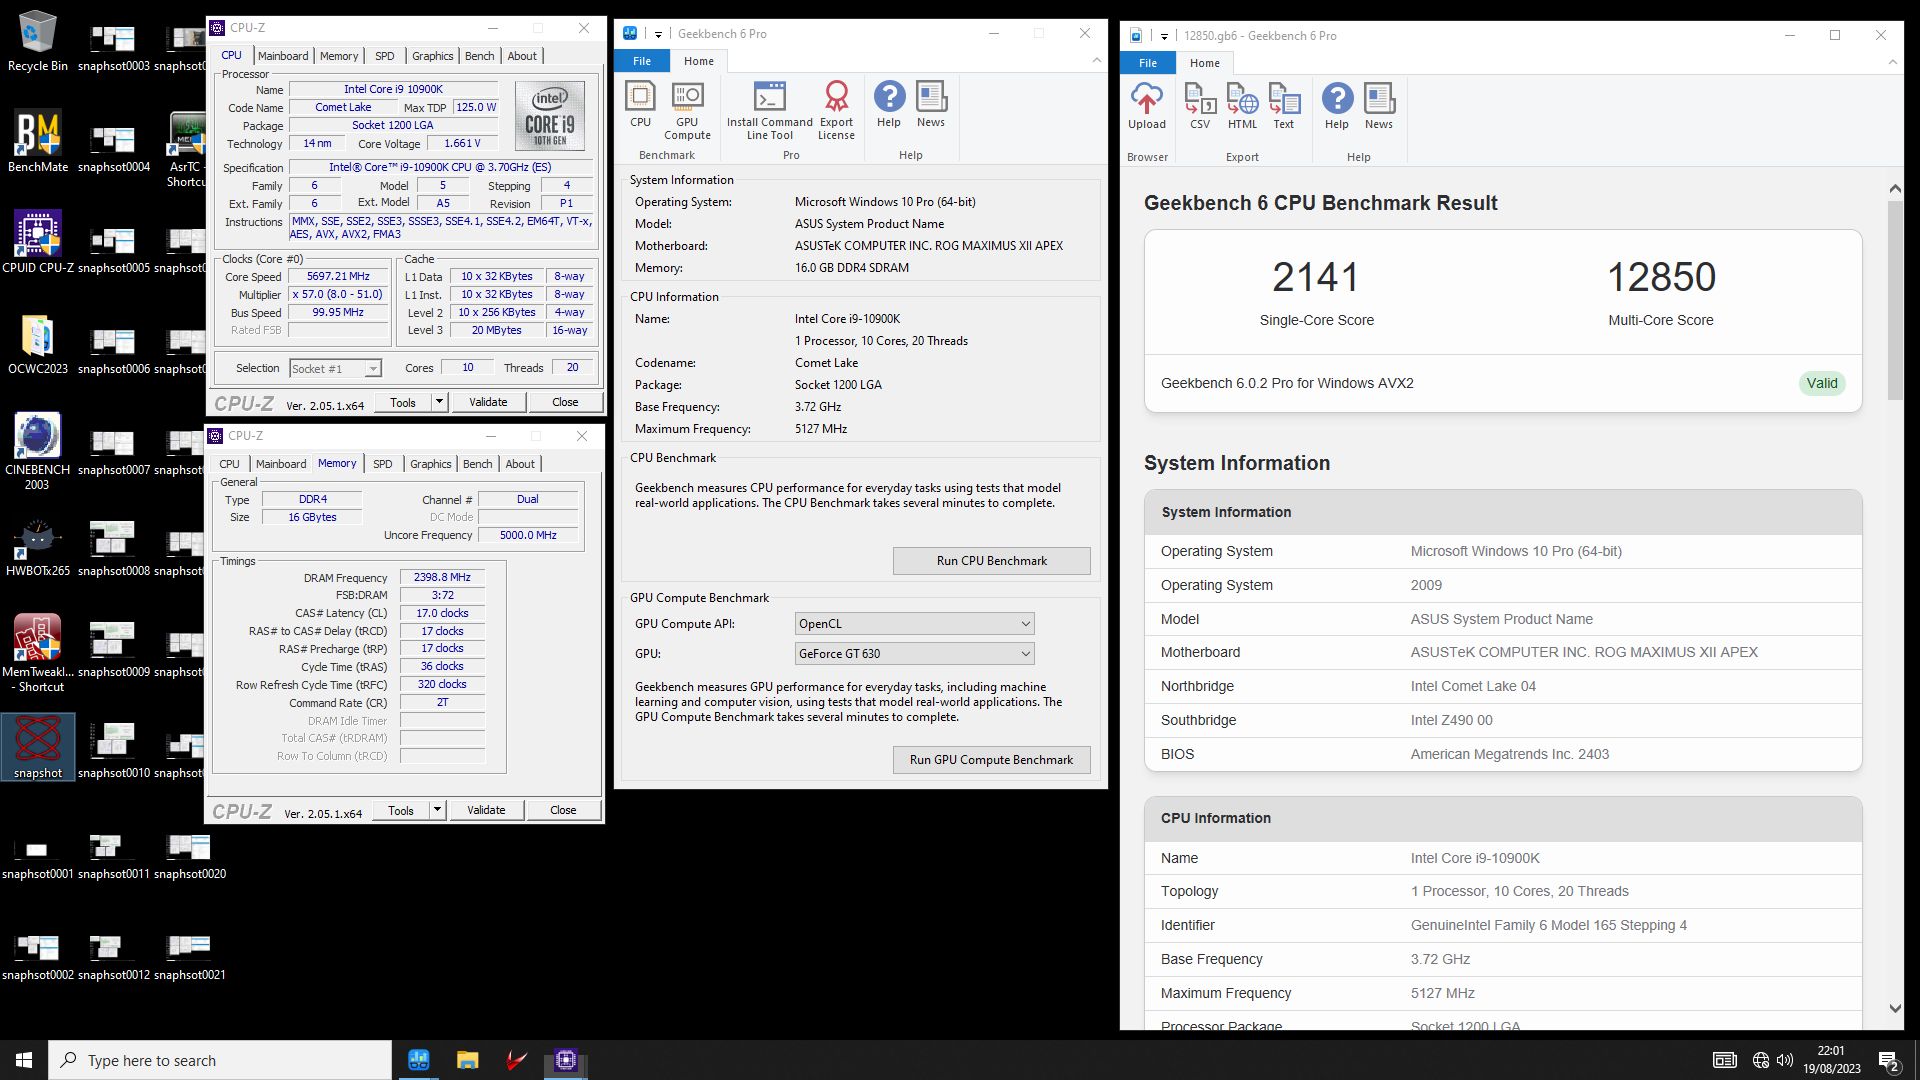Click the Type here to search box
1920x1080 pixels.
220,1060
